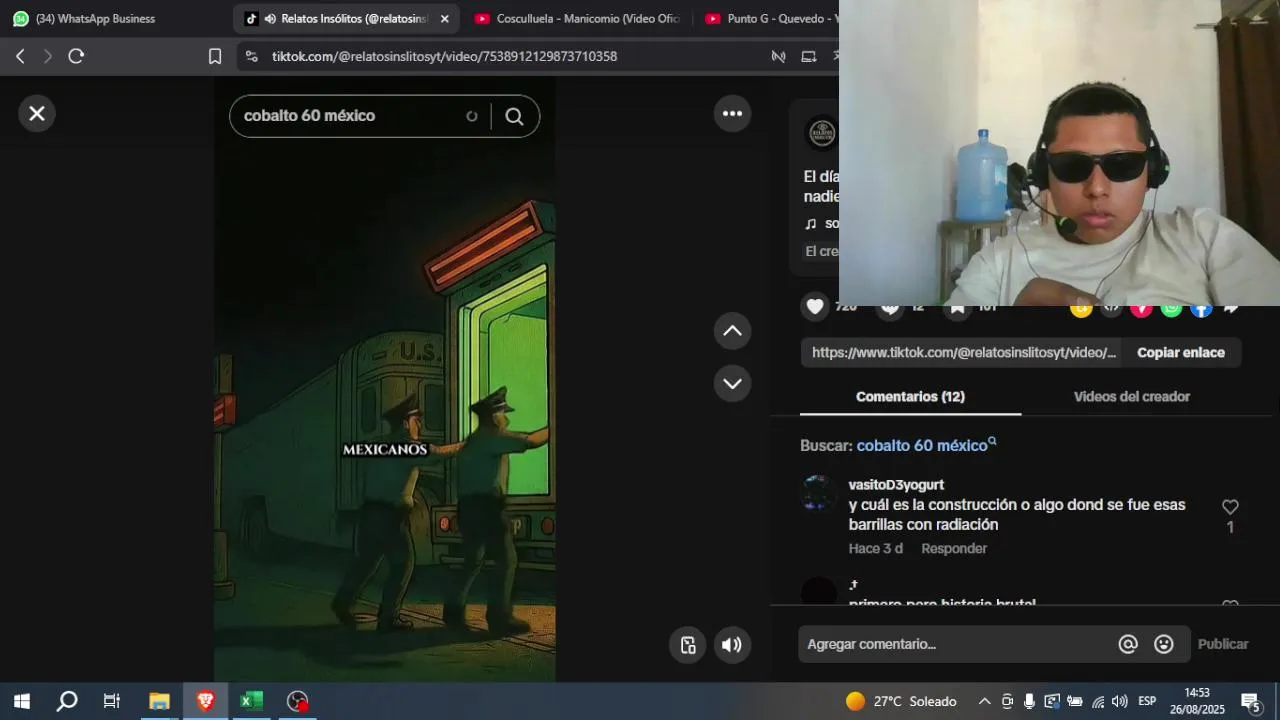This screenshot has height=720, width=1280.
Task: Go to next video with down arrow
Action: click(732, 383)
